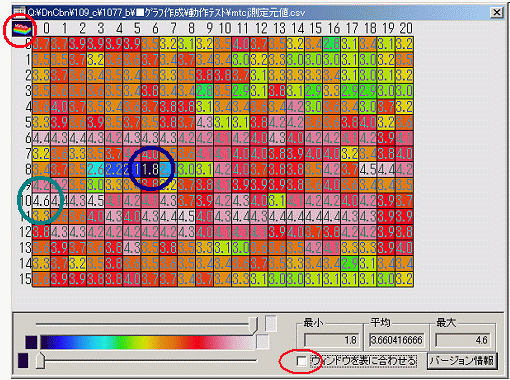Click the rainbow gradient color bar
This screenshot has height=380, width=510.
[148, 342]
